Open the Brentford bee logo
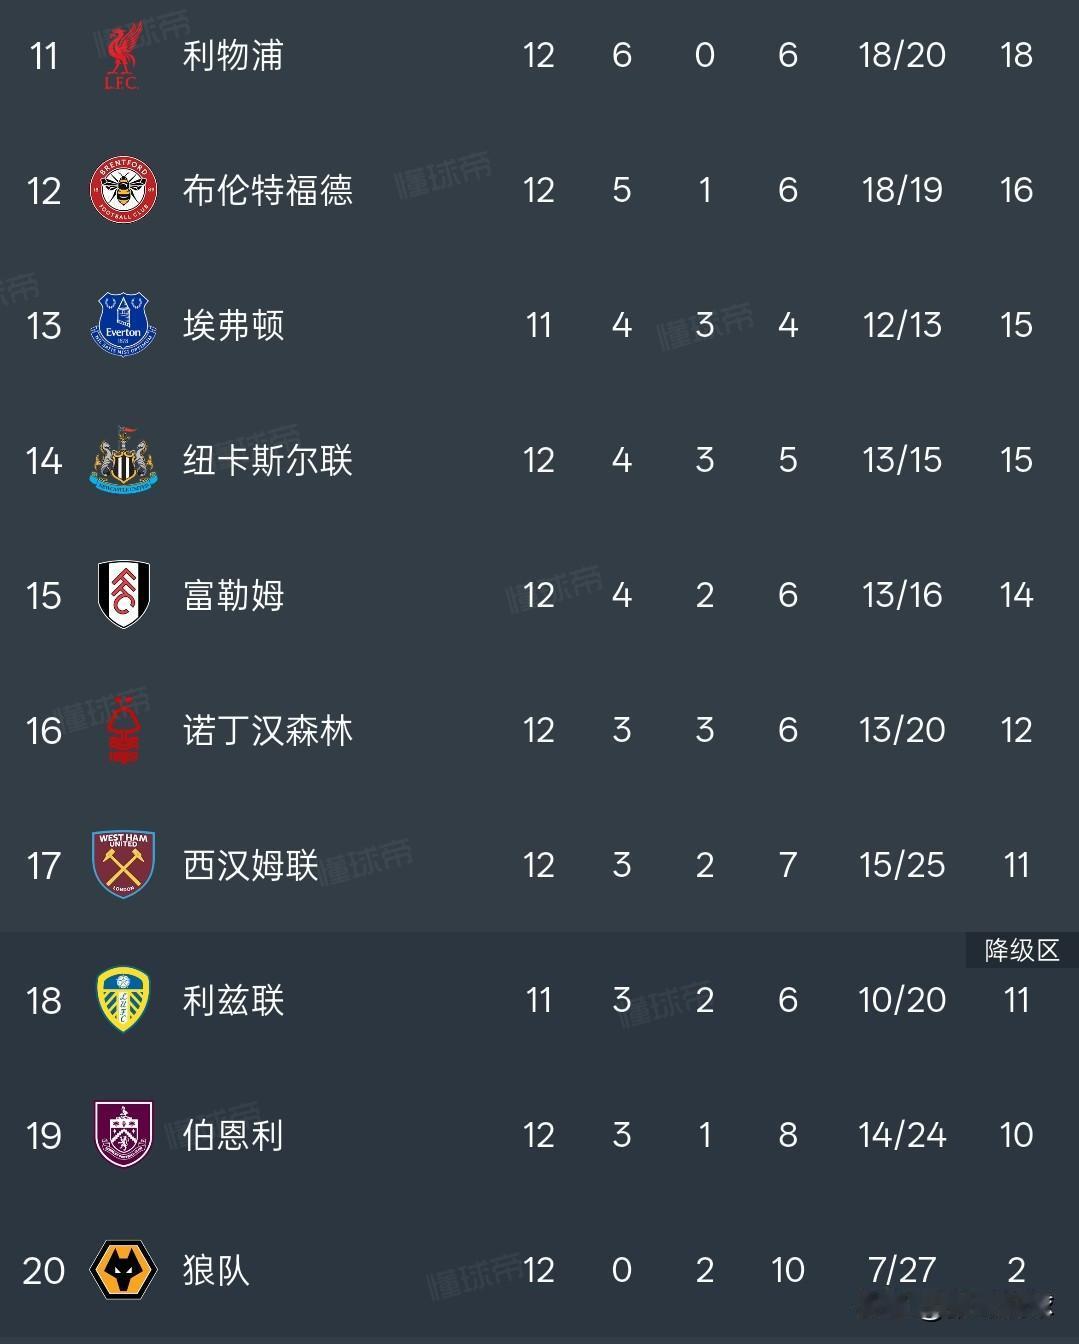This screenshot has width=1079, height=1344. pyautogui.click(x=123, y=190)
